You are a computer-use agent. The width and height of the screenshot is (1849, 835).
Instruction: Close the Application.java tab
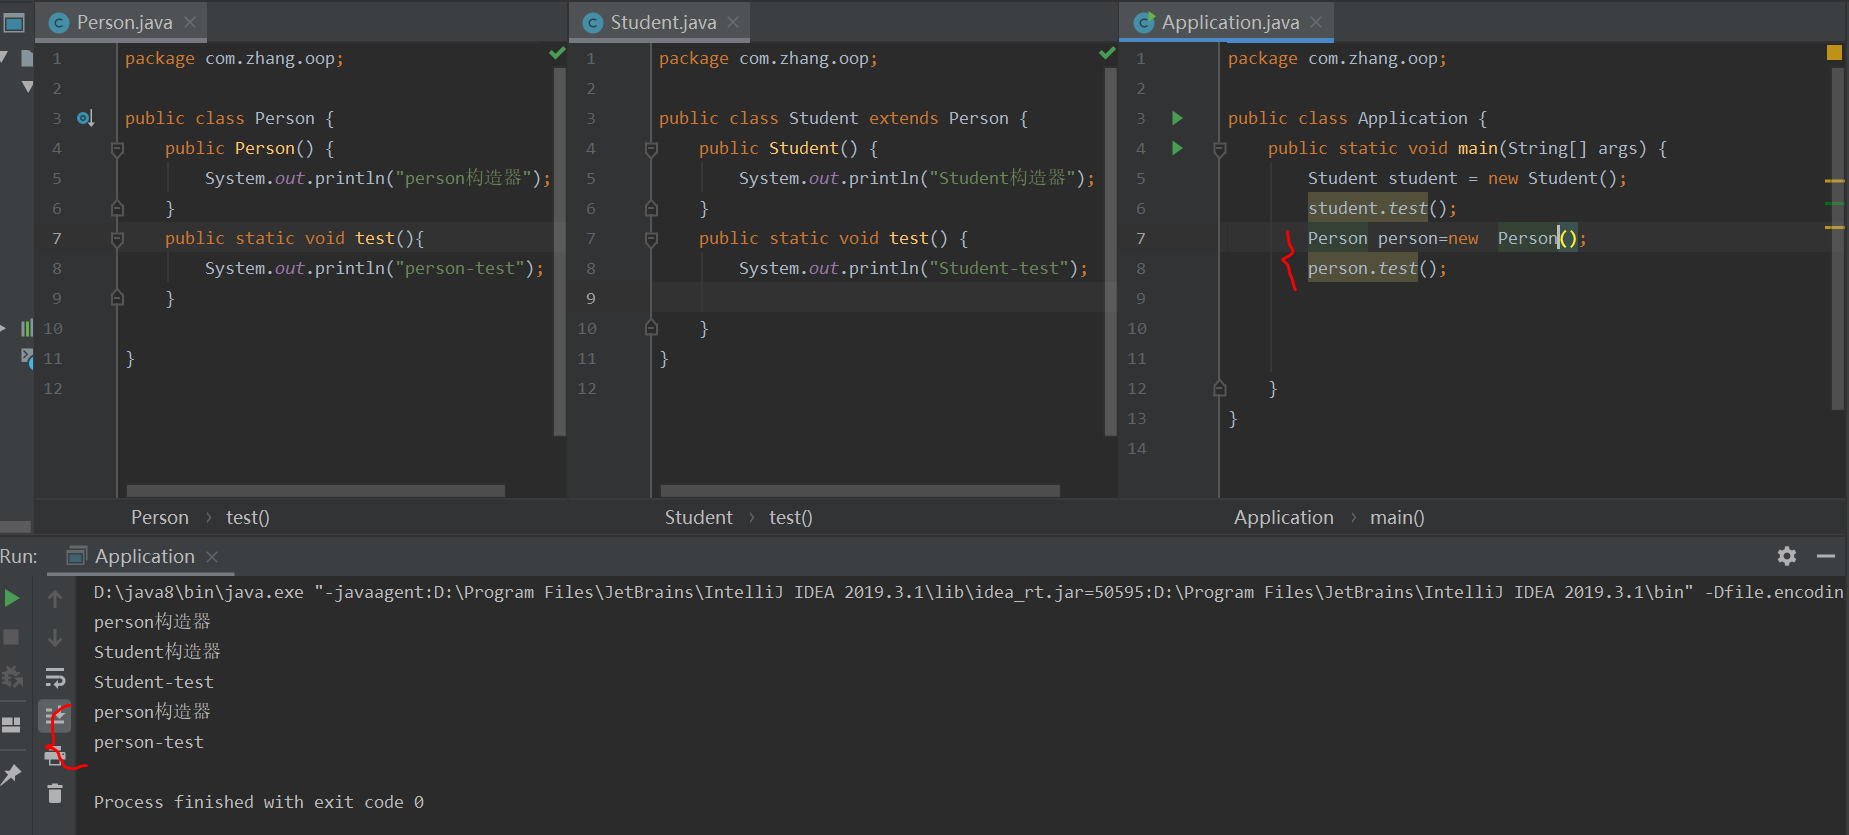coord(1316,22)
